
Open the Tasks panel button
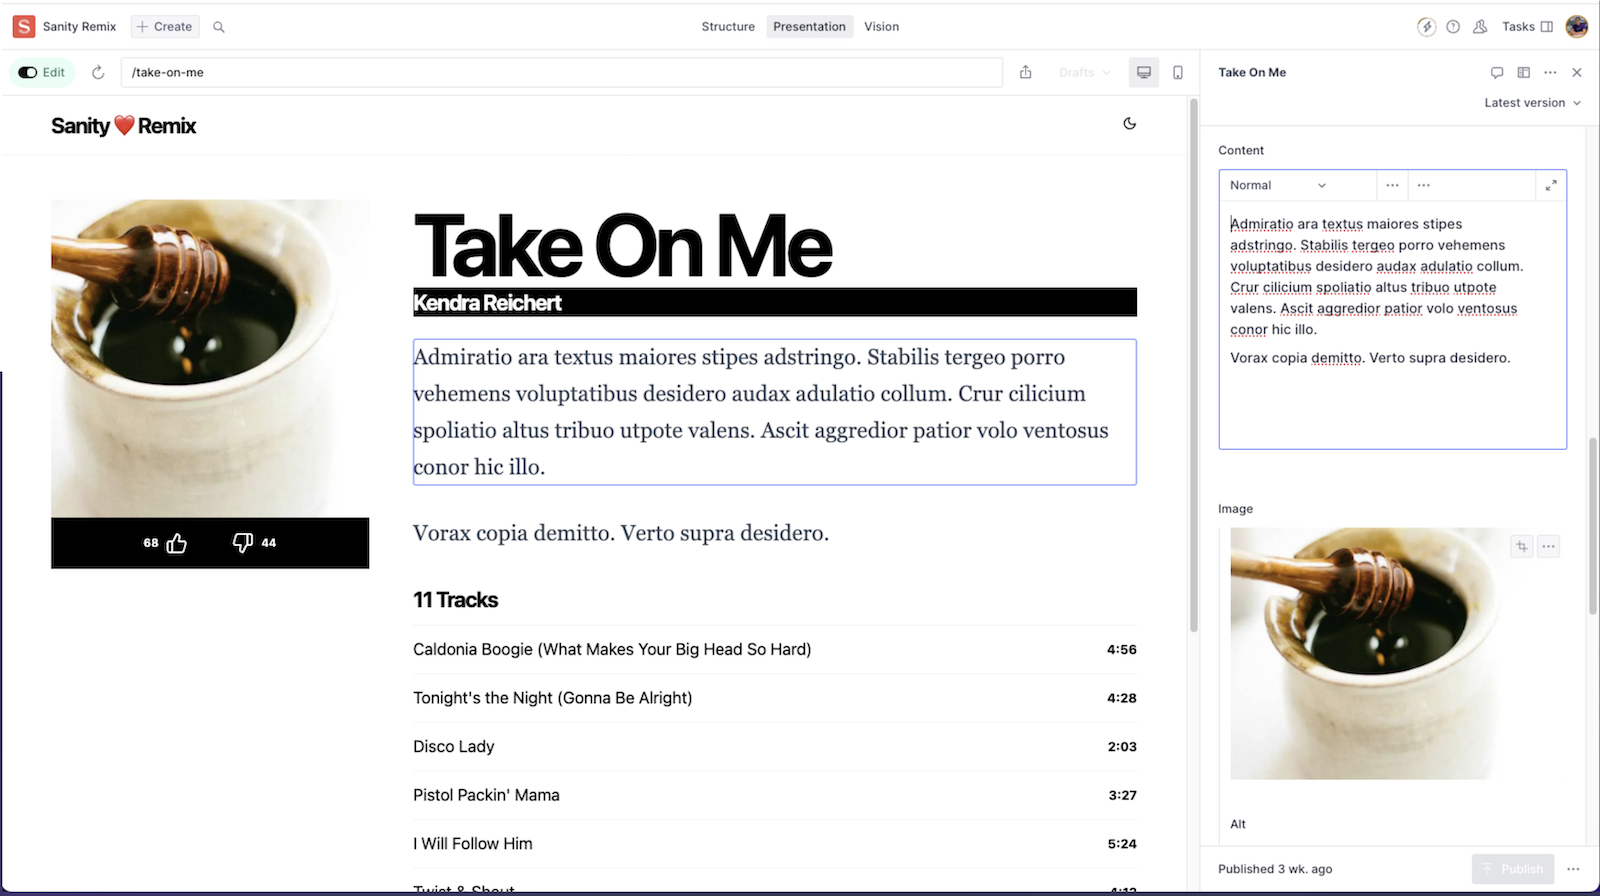coord(1527,27)
